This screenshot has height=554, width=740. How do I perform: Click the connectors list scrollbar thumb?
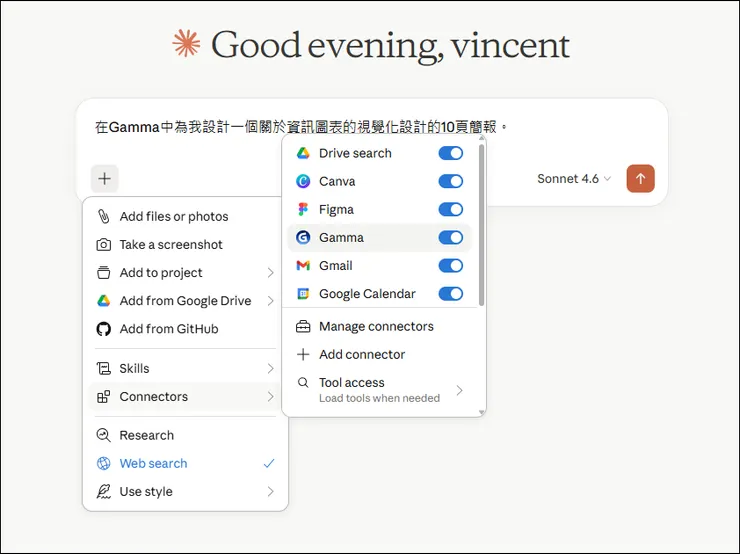click(481, 225)
